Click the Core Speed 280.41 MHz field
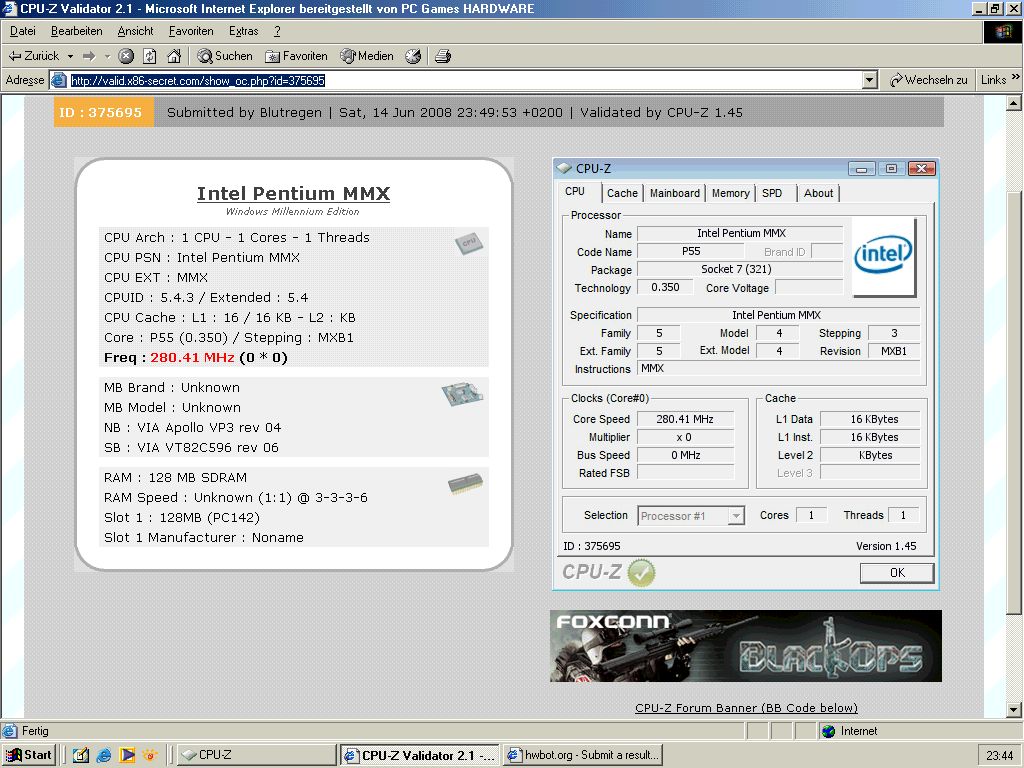This screenshot has height=768, width=1024. [x=685, y=419]
